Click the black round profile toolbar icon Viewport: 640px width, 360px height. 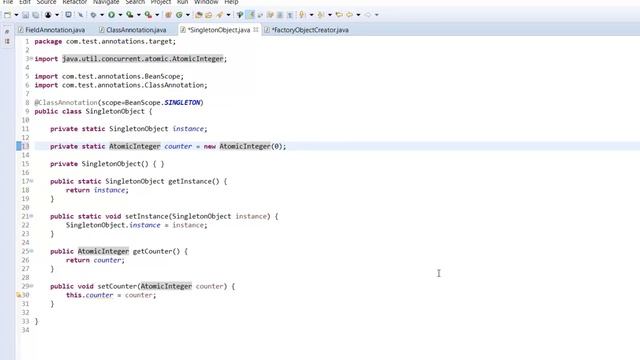coord(48,15)
